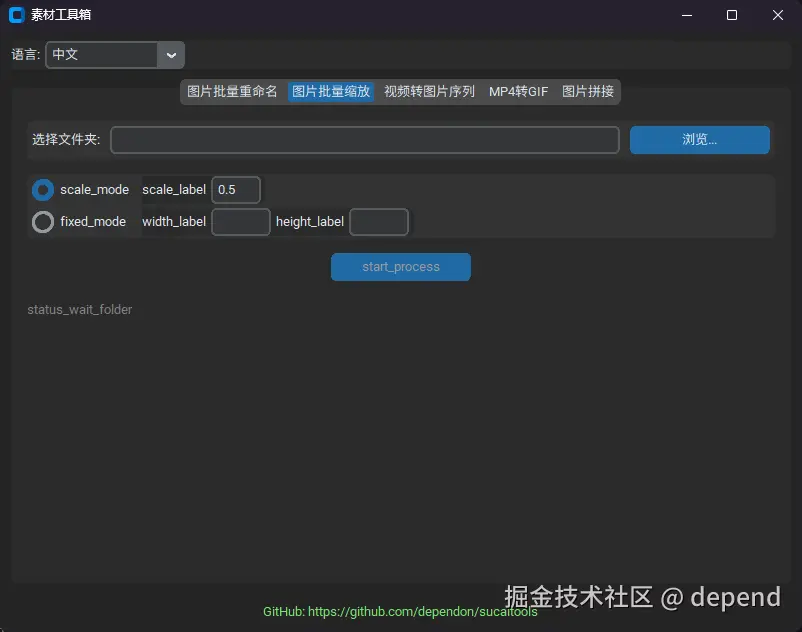Select the fixed_mode radio button
802x632 pixels.
point(43,222)
